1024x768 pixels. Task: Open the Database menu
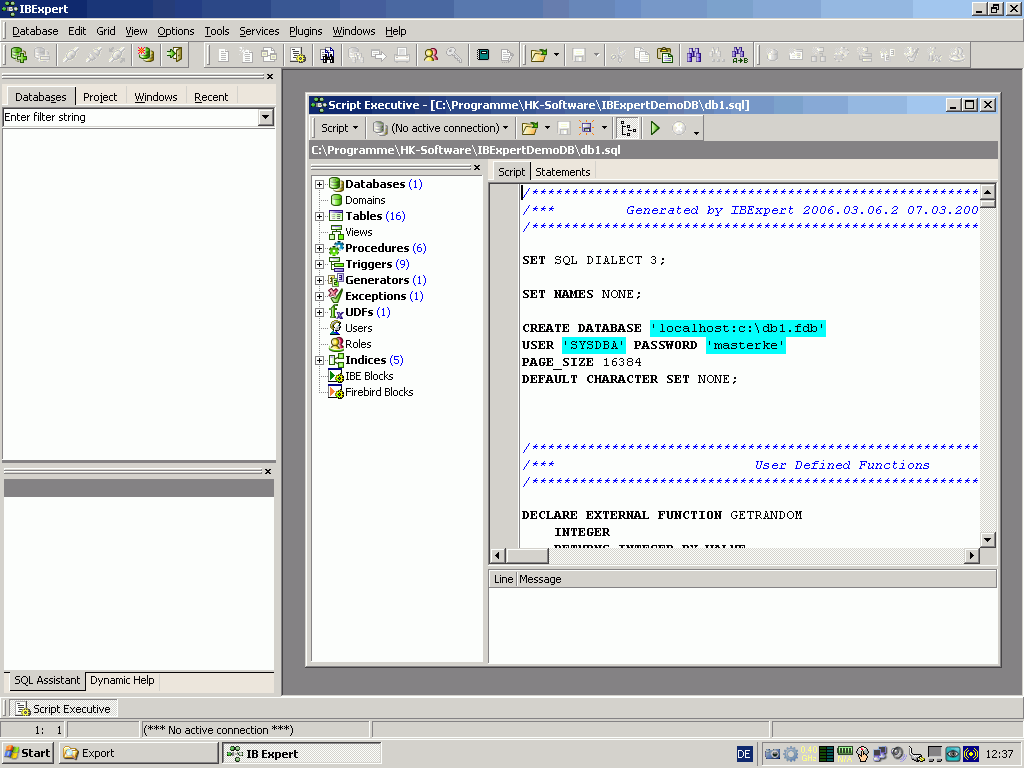click(x=35, y=31)
